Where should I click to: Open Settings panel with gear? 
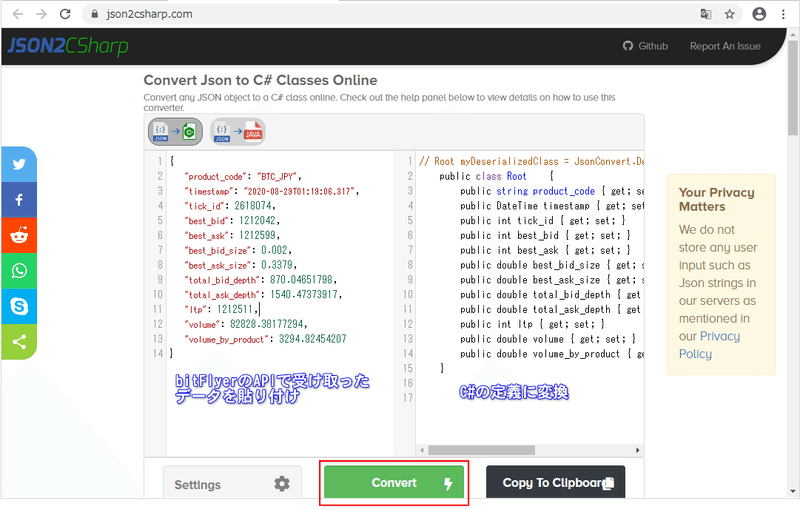pyautogui.click(x=232, y=482)
